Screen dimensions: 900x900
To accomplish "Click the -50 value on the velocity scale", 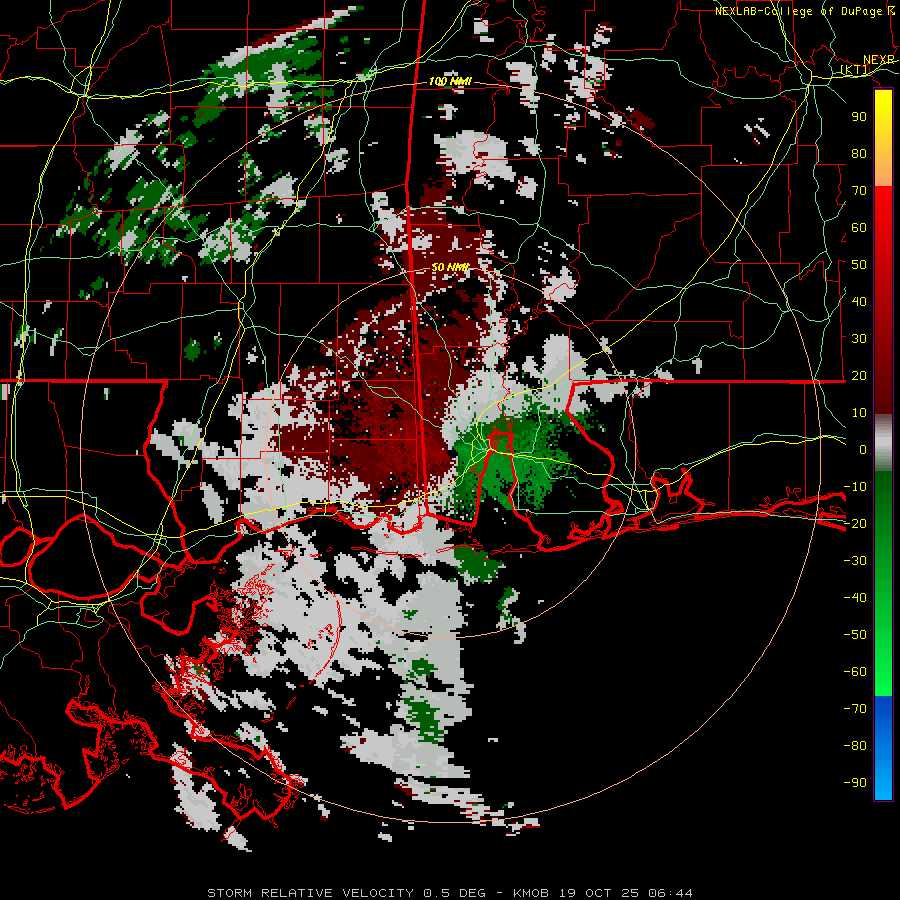I will pyautogui.click(x=855, y=635).
